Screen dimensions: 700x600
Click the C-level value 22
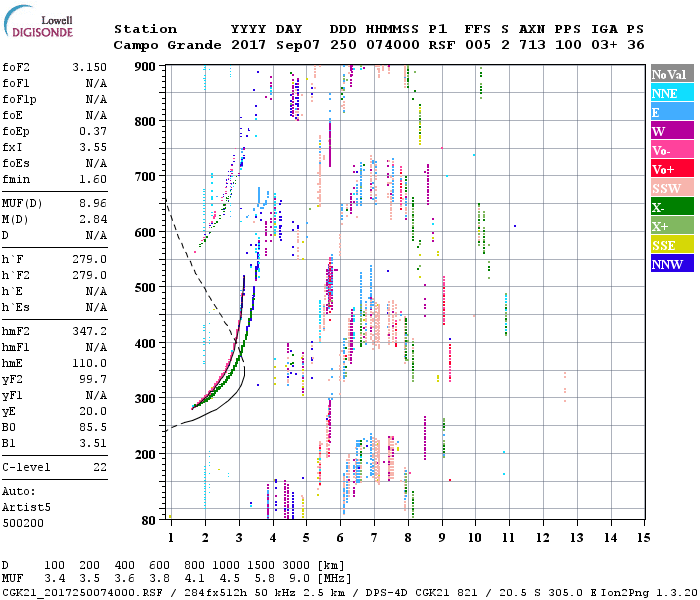(x=100, y=467)
